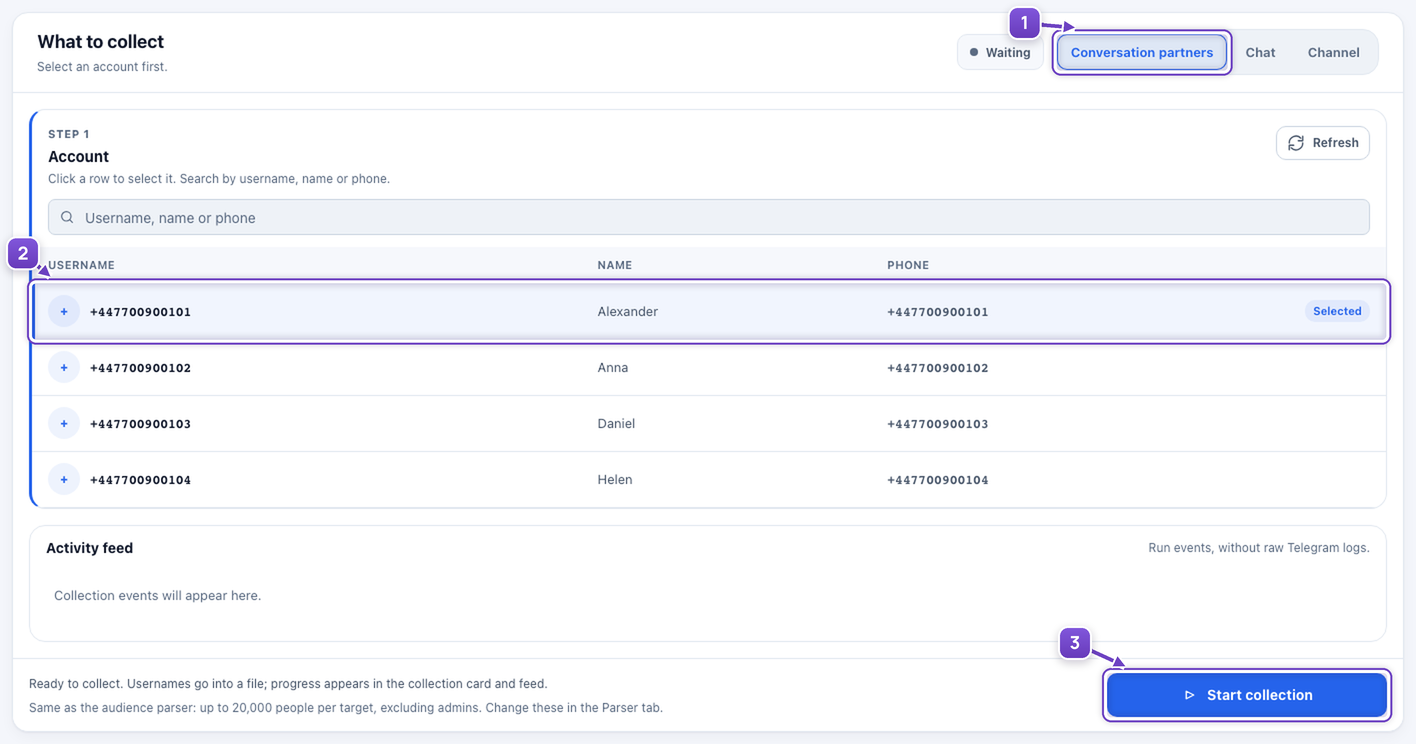Click the "Ready to collect" status line
Viewport: 1416px width, 744px height.
click(288, 684)
